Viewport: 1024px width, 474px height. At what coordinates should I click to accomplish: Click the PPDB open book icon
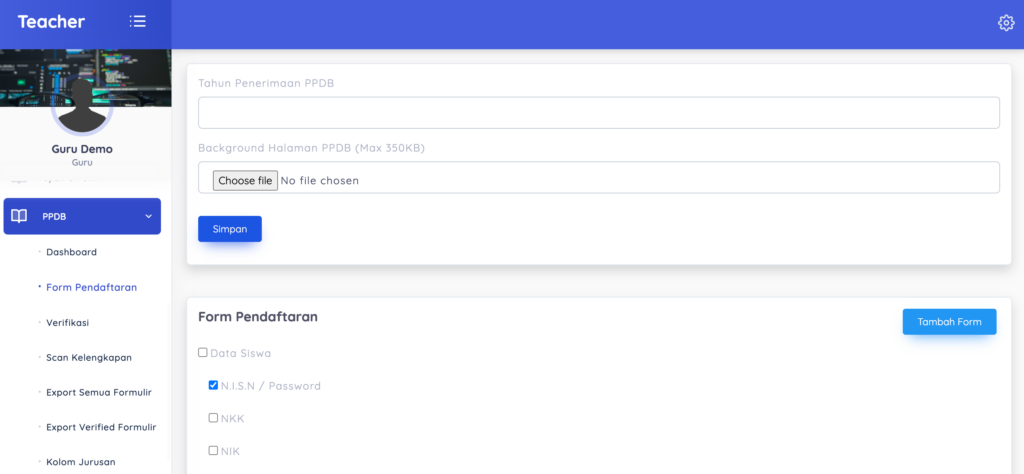coord(20,216)
